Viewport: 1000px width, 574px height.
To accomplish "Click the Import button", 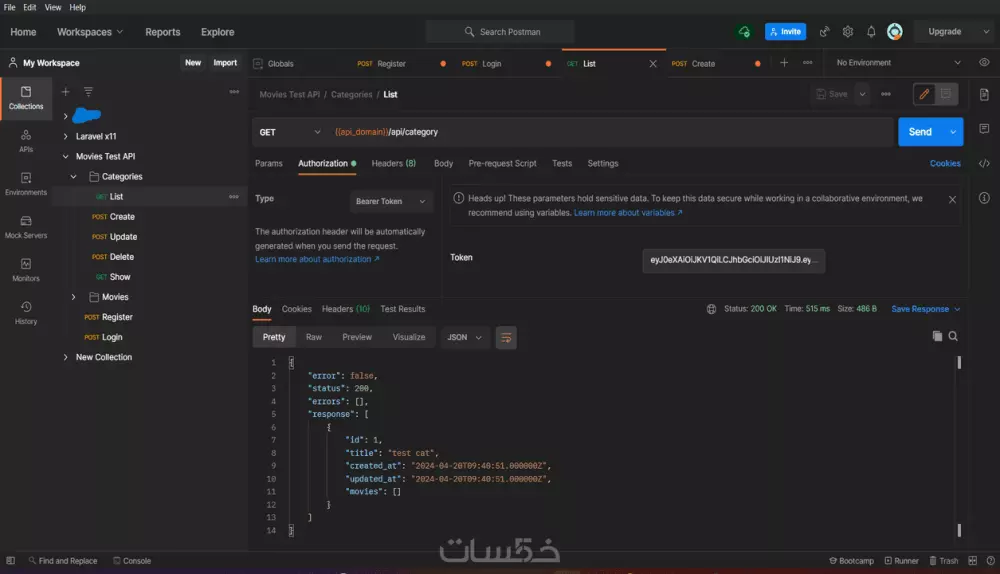I will (x=225, y=63).
